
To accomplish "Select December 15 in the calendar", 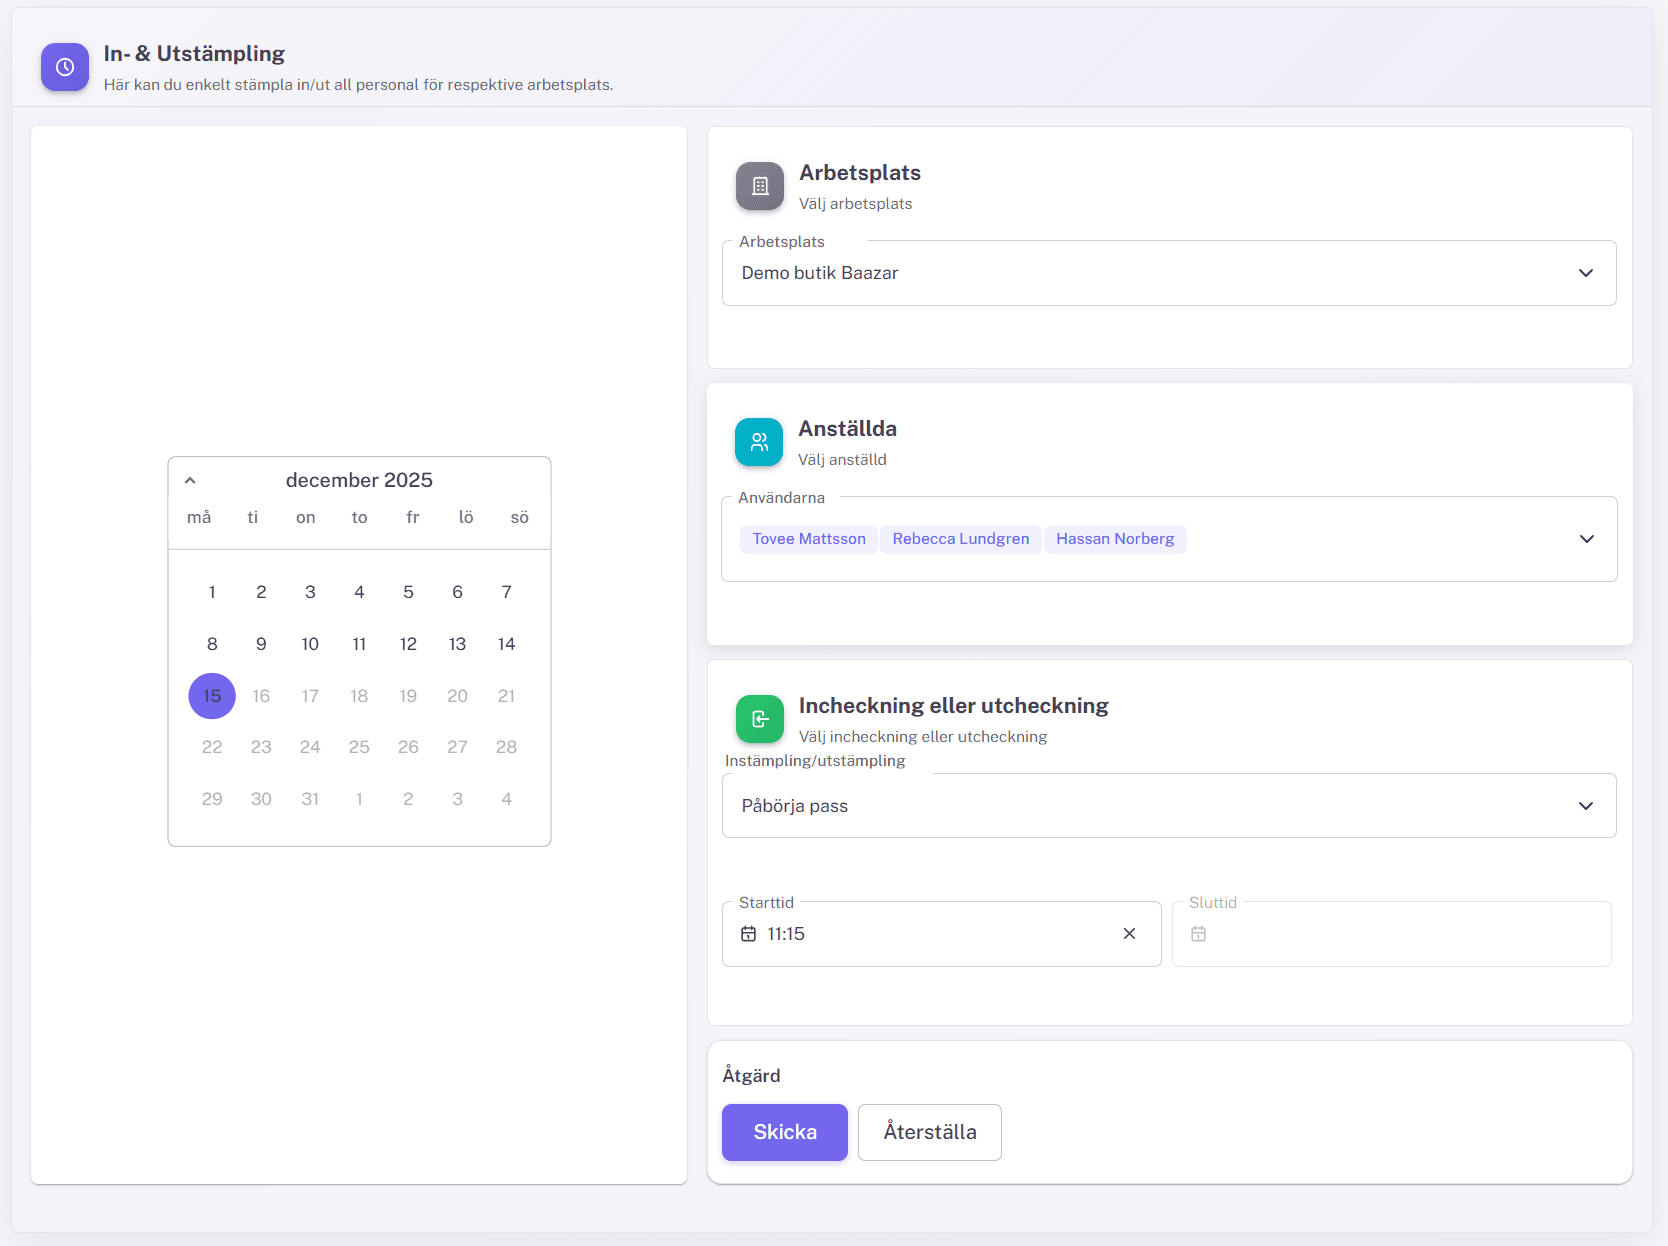I will (x=212, y=696).
